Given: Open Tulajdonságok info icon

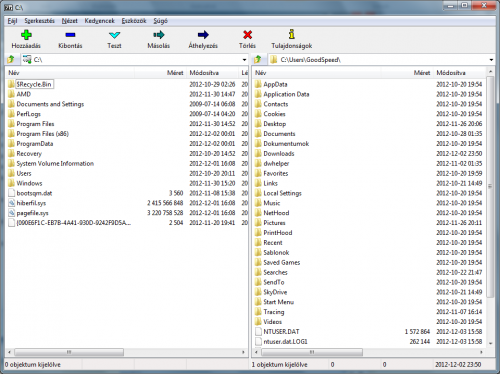Looking at the screenshot, I should tap(292, 34).
